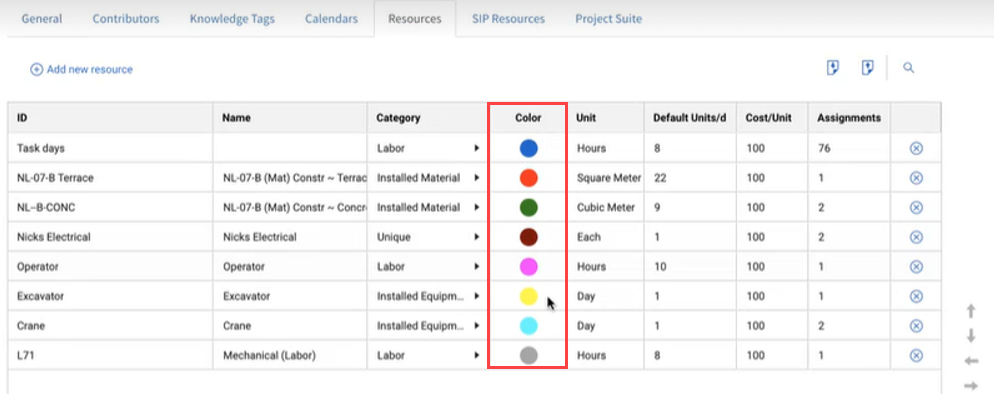Viewport: 994px width, 394px height.
Task: Open the search magnifier icon
Action: [908, 68]
